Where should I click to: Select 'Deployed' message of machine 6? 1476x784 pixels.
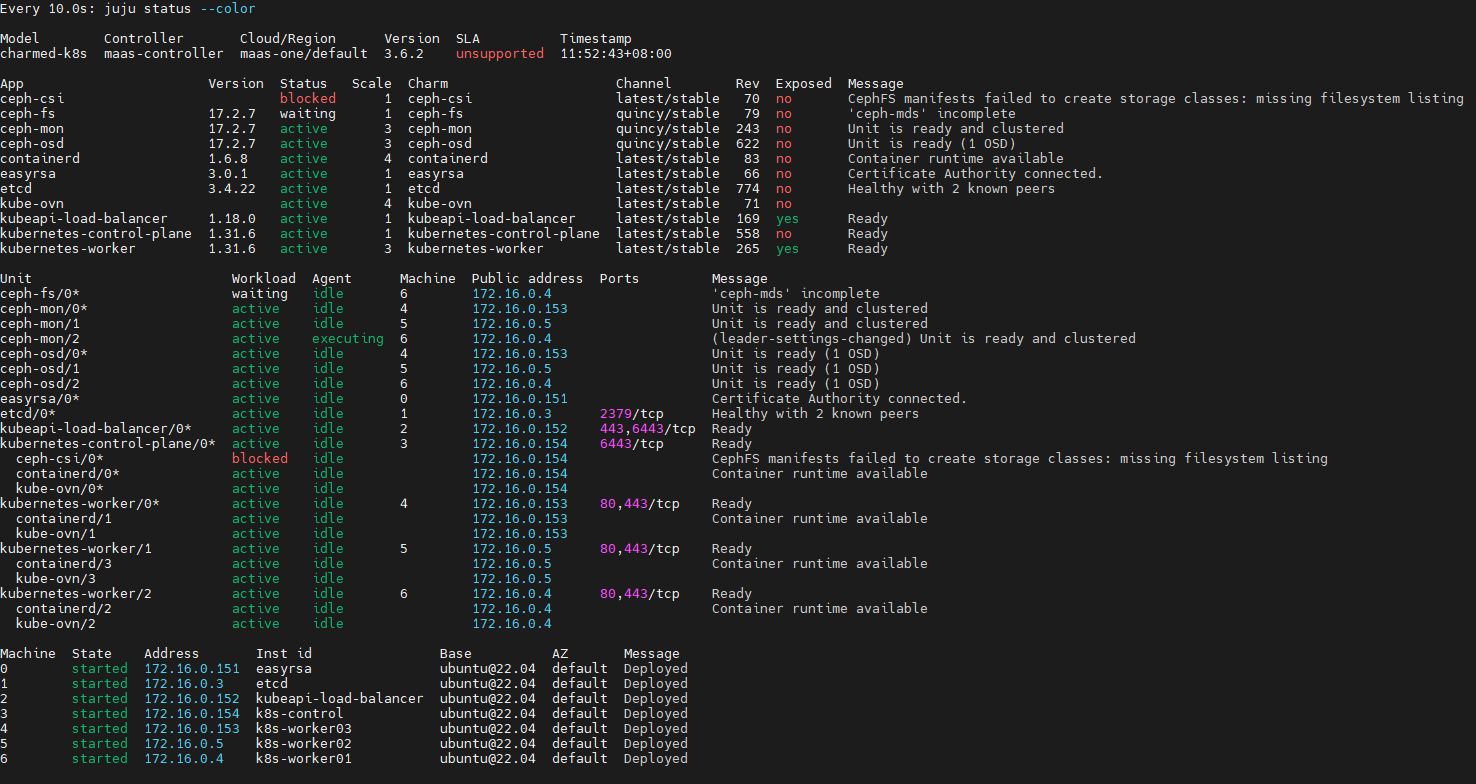point(656,759)
